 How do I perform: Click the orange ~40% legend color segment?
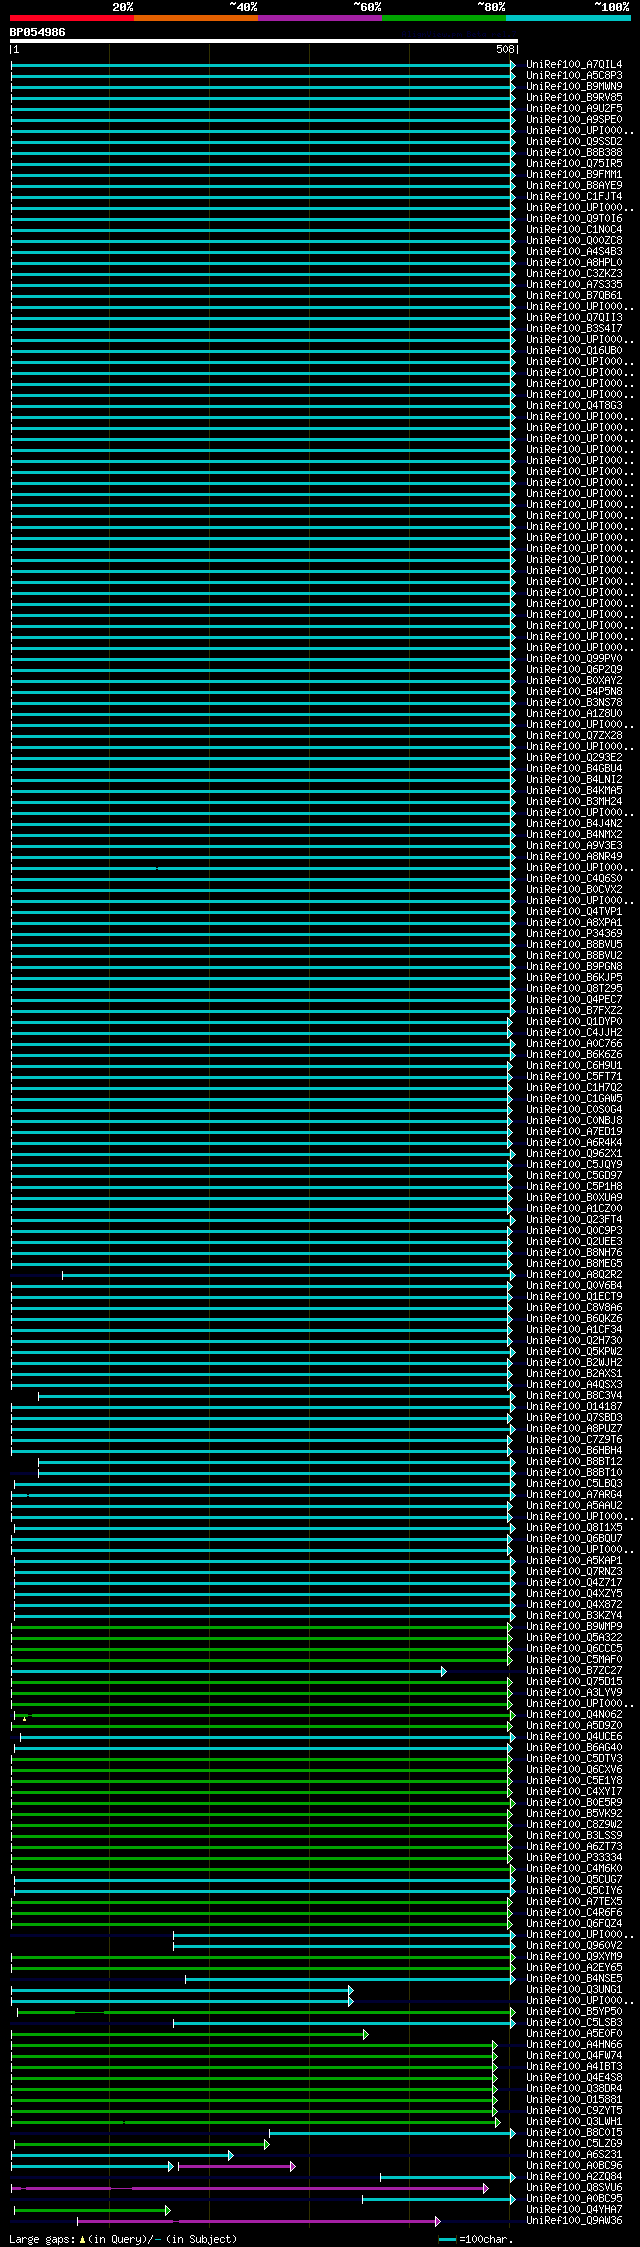tap(195, 18)
